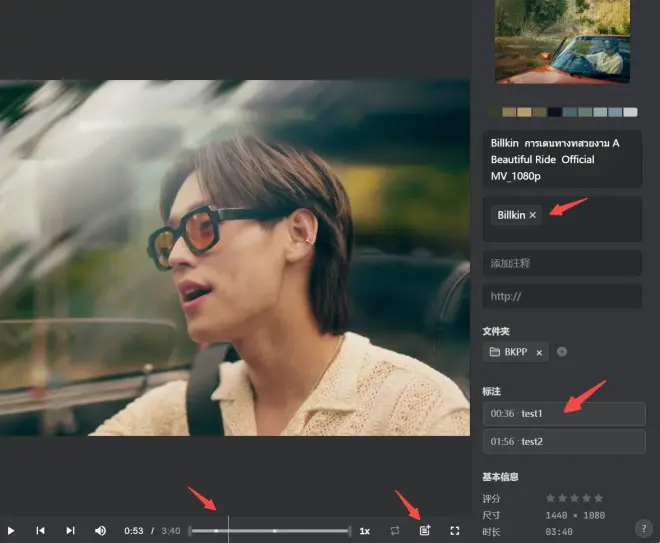Select the Billkin tag
This screenshot has height=543, width=660.
click(511, 215)
